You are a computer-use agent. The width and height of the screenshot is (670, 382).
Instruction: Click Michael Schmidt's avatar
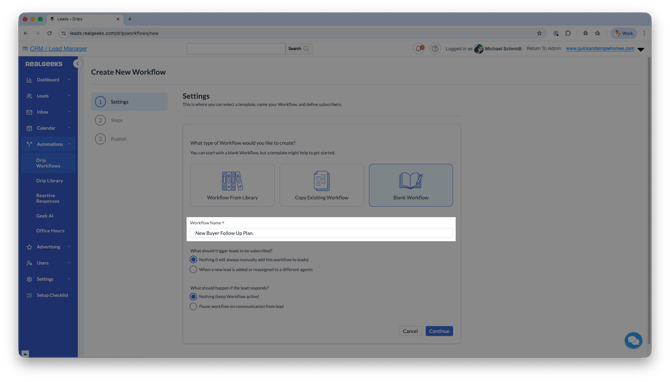(479, 49)
